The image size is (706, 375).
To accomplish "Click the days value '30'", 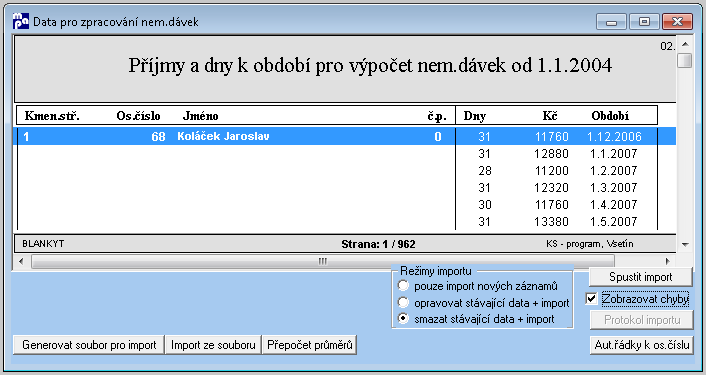I will 484,205.
